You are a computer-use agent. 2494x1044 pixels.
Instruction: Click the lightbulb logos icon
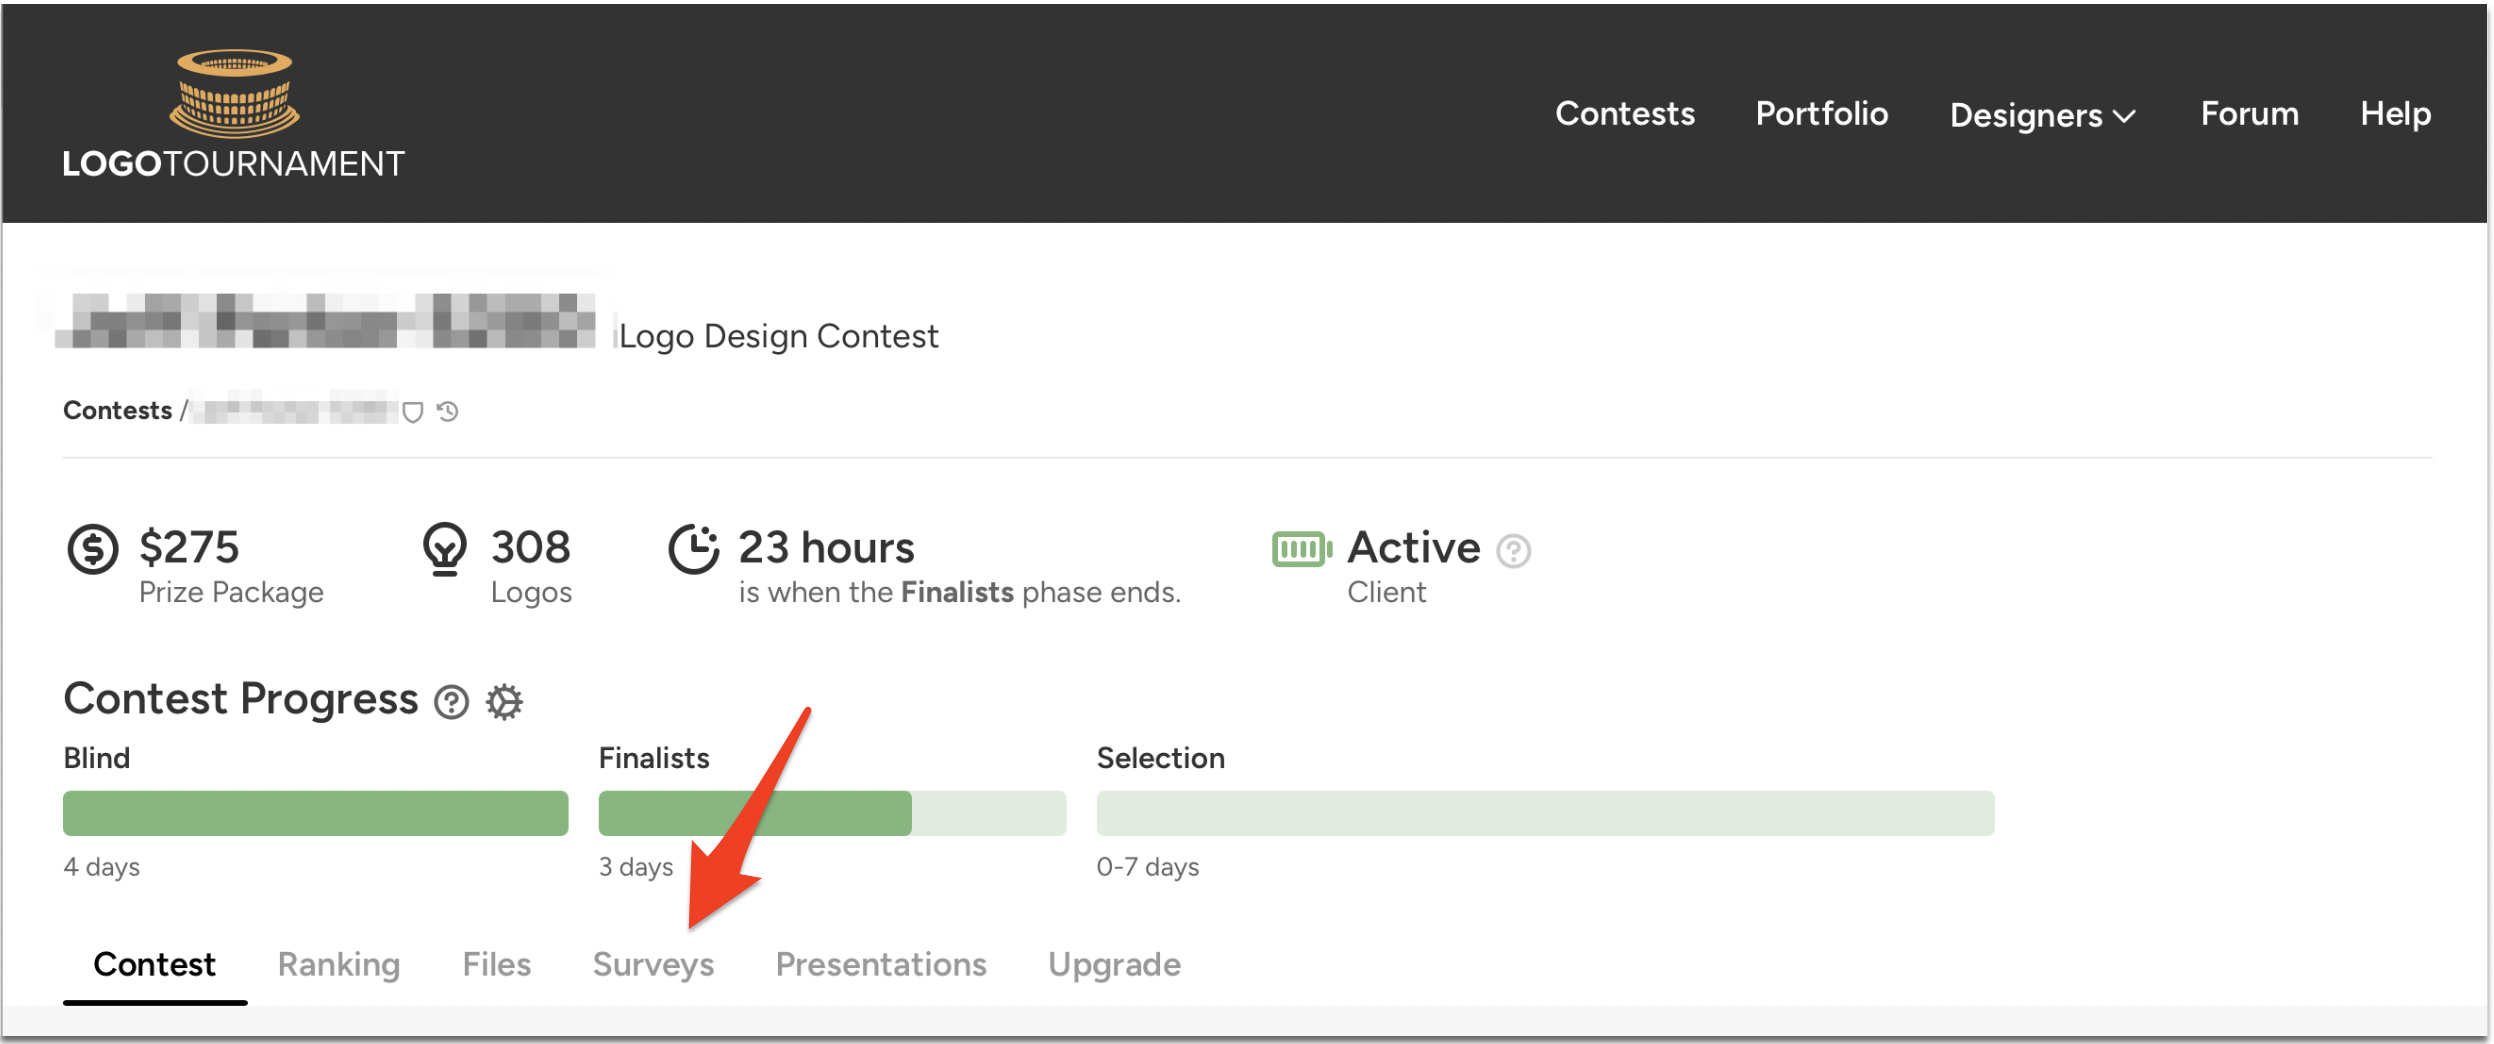click(445, 549)
